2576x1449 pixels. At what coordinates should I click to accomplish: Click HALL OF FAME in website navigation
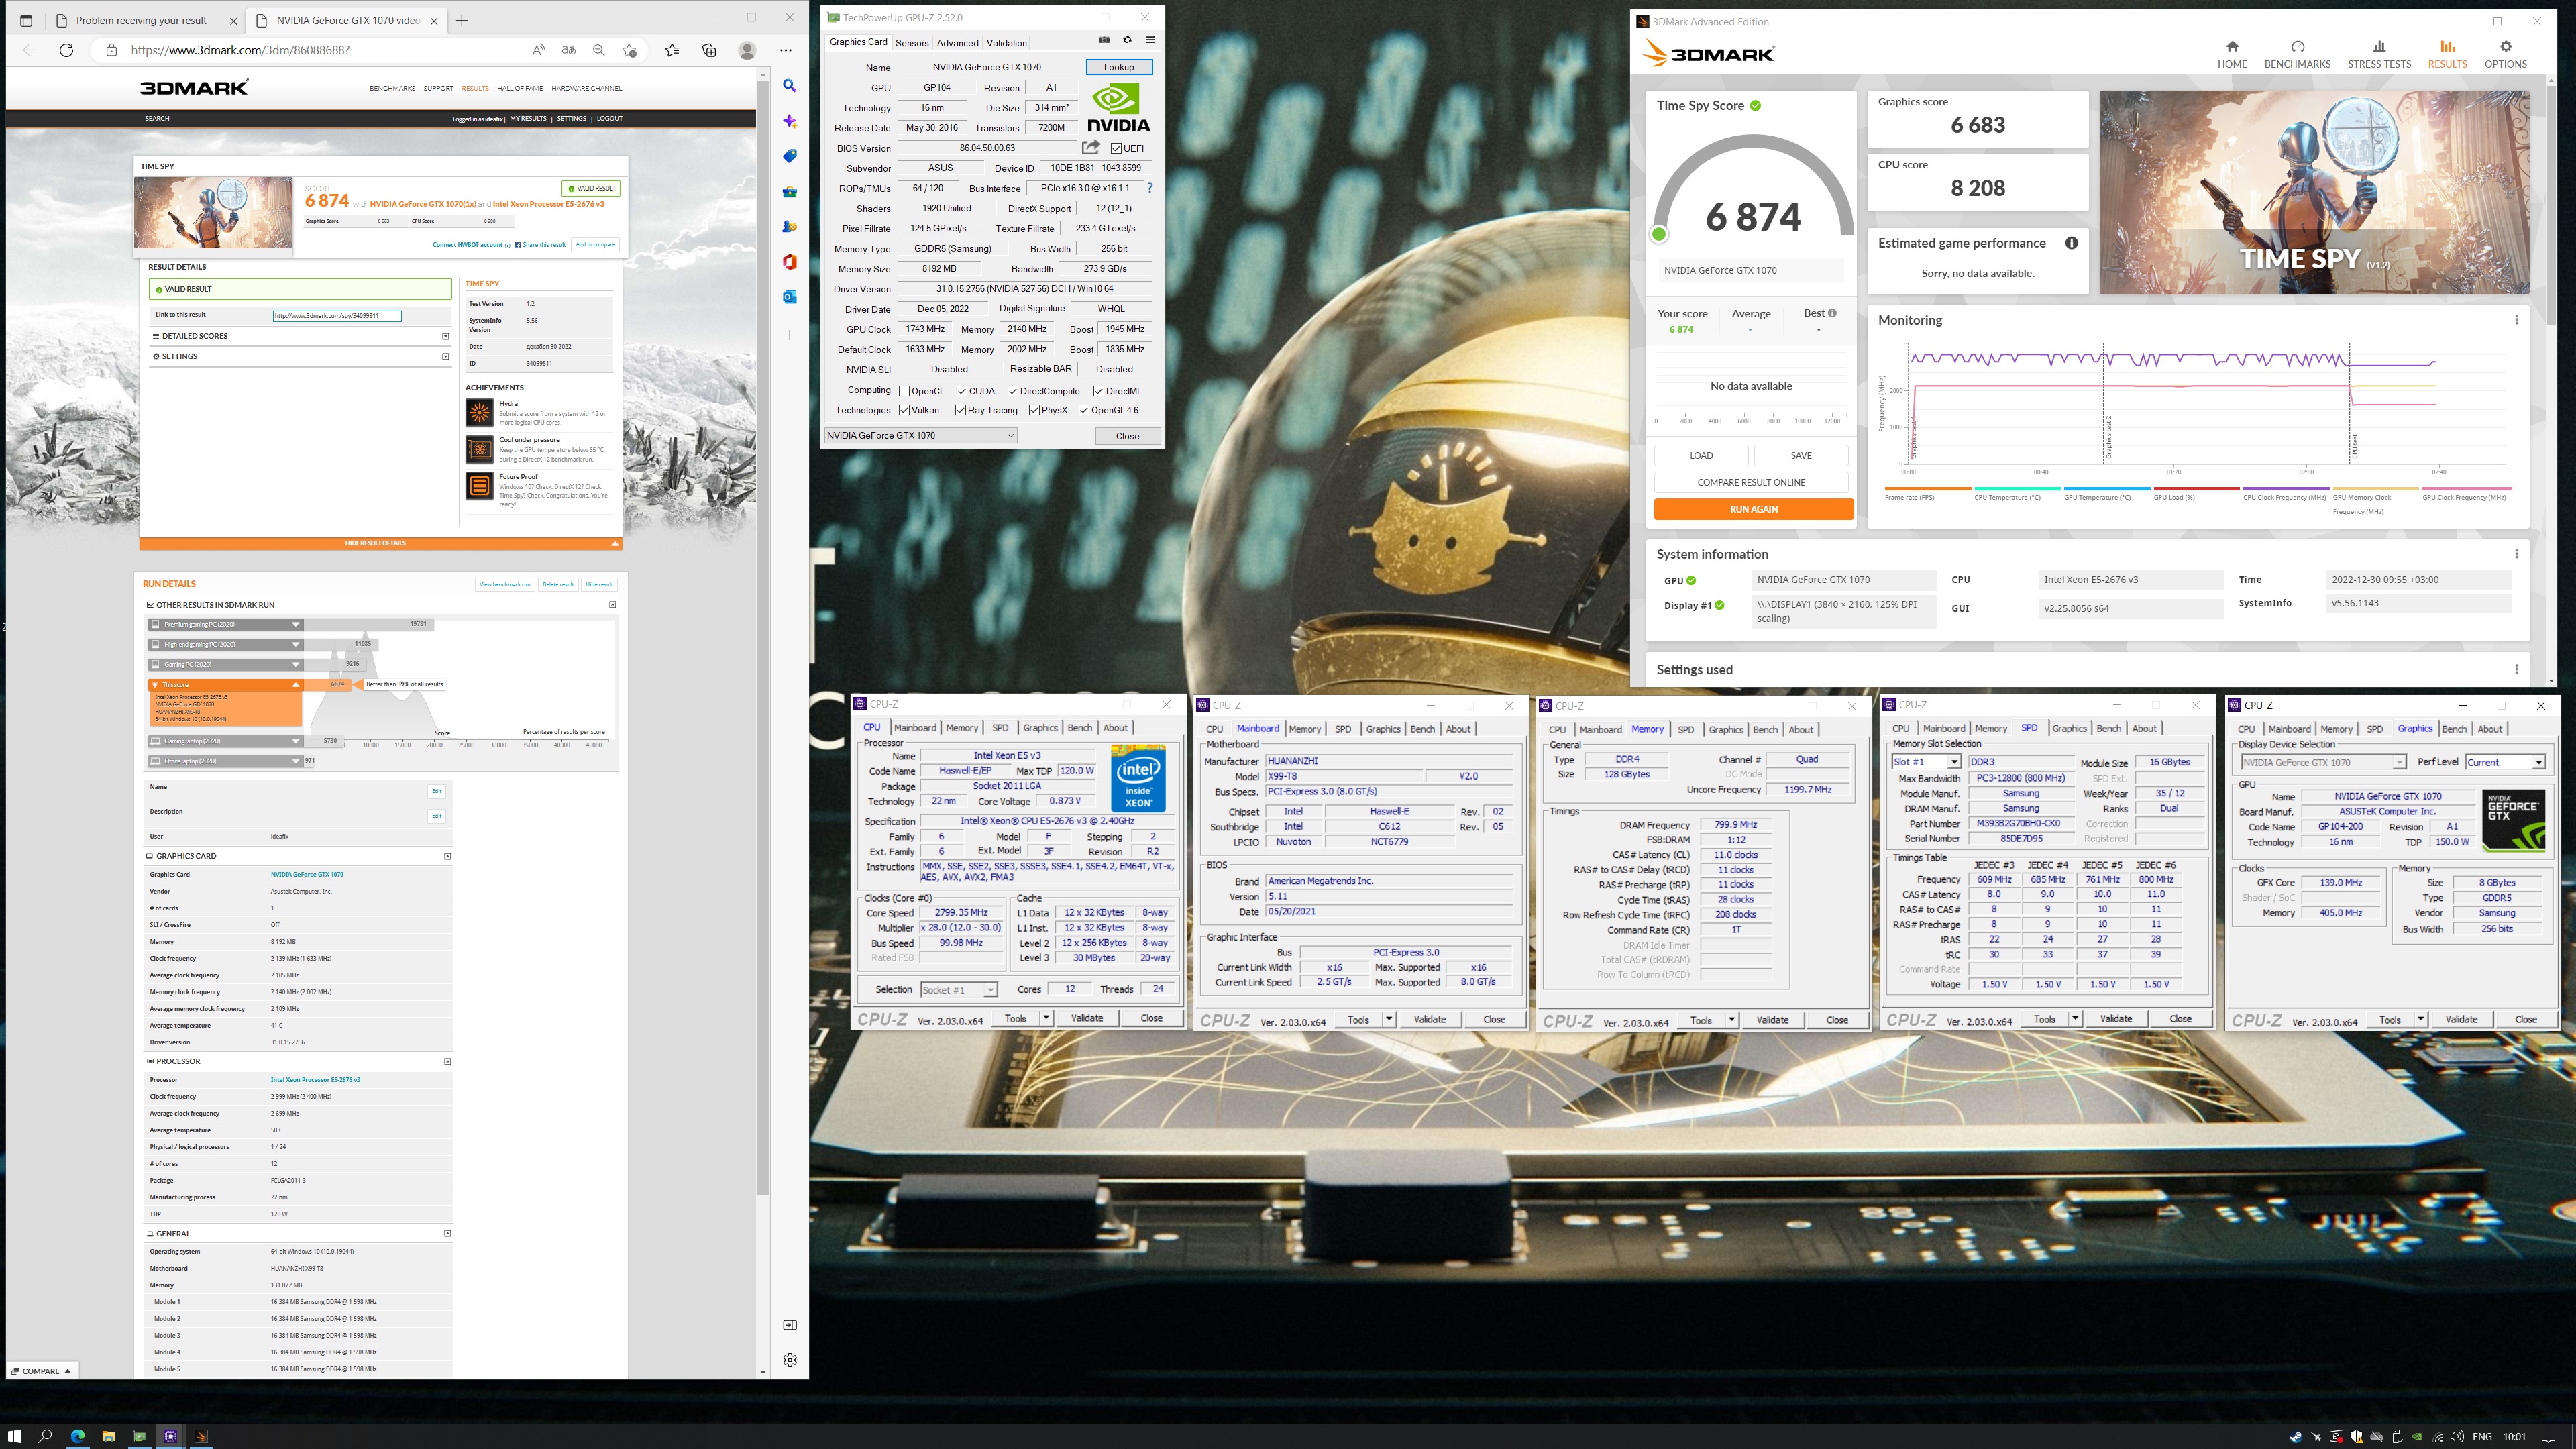pos(520,88)
